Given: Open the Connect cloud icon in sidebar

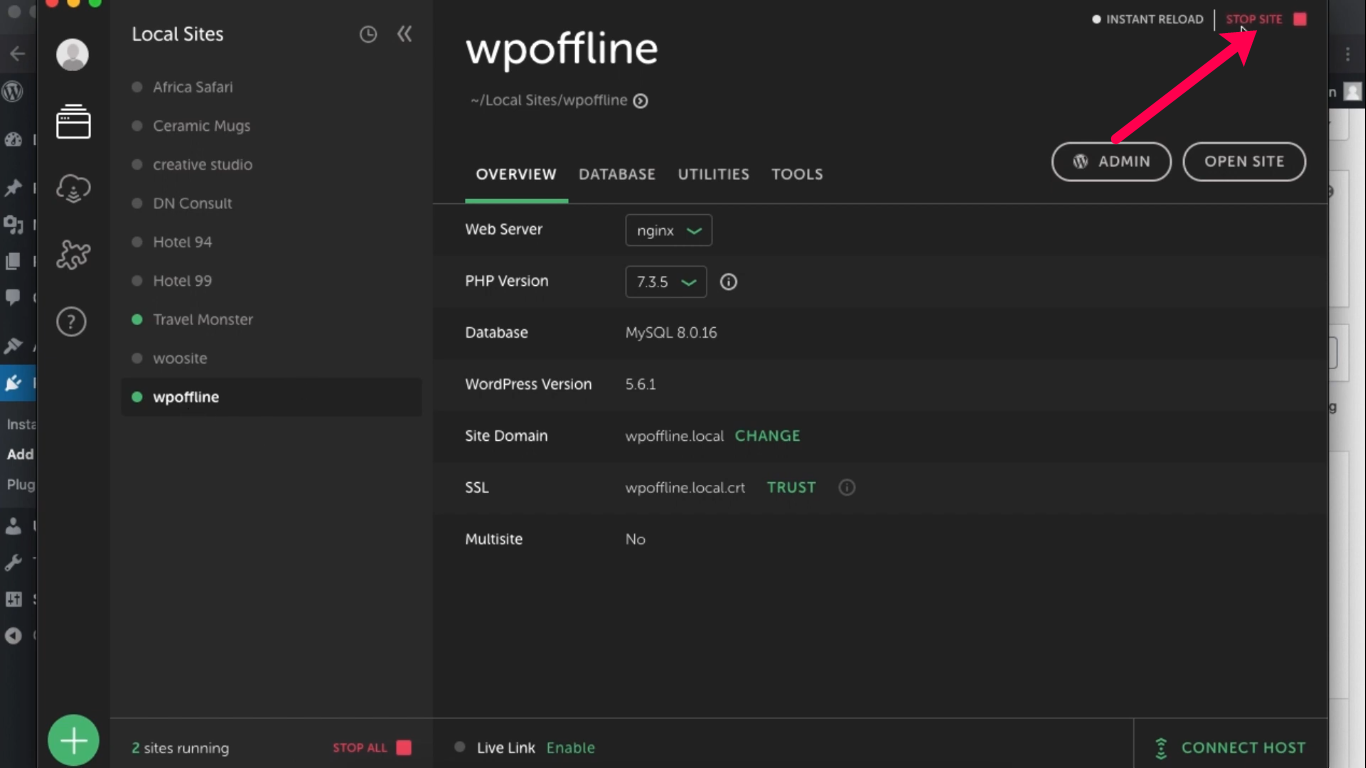Looking at the screenshot, I should tap(73, 188).
